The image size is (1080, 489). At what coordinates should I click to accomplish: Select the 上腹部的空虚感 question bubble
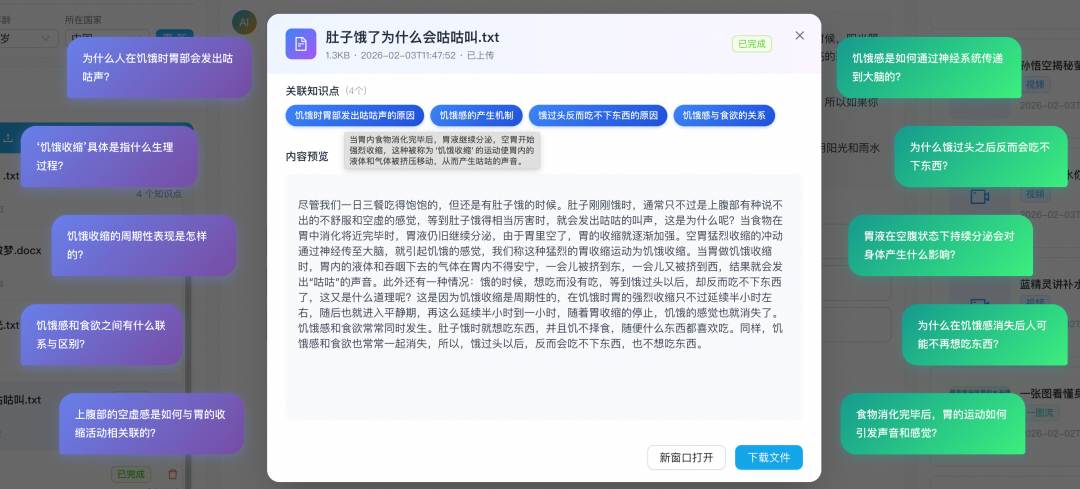pos(150,423)
